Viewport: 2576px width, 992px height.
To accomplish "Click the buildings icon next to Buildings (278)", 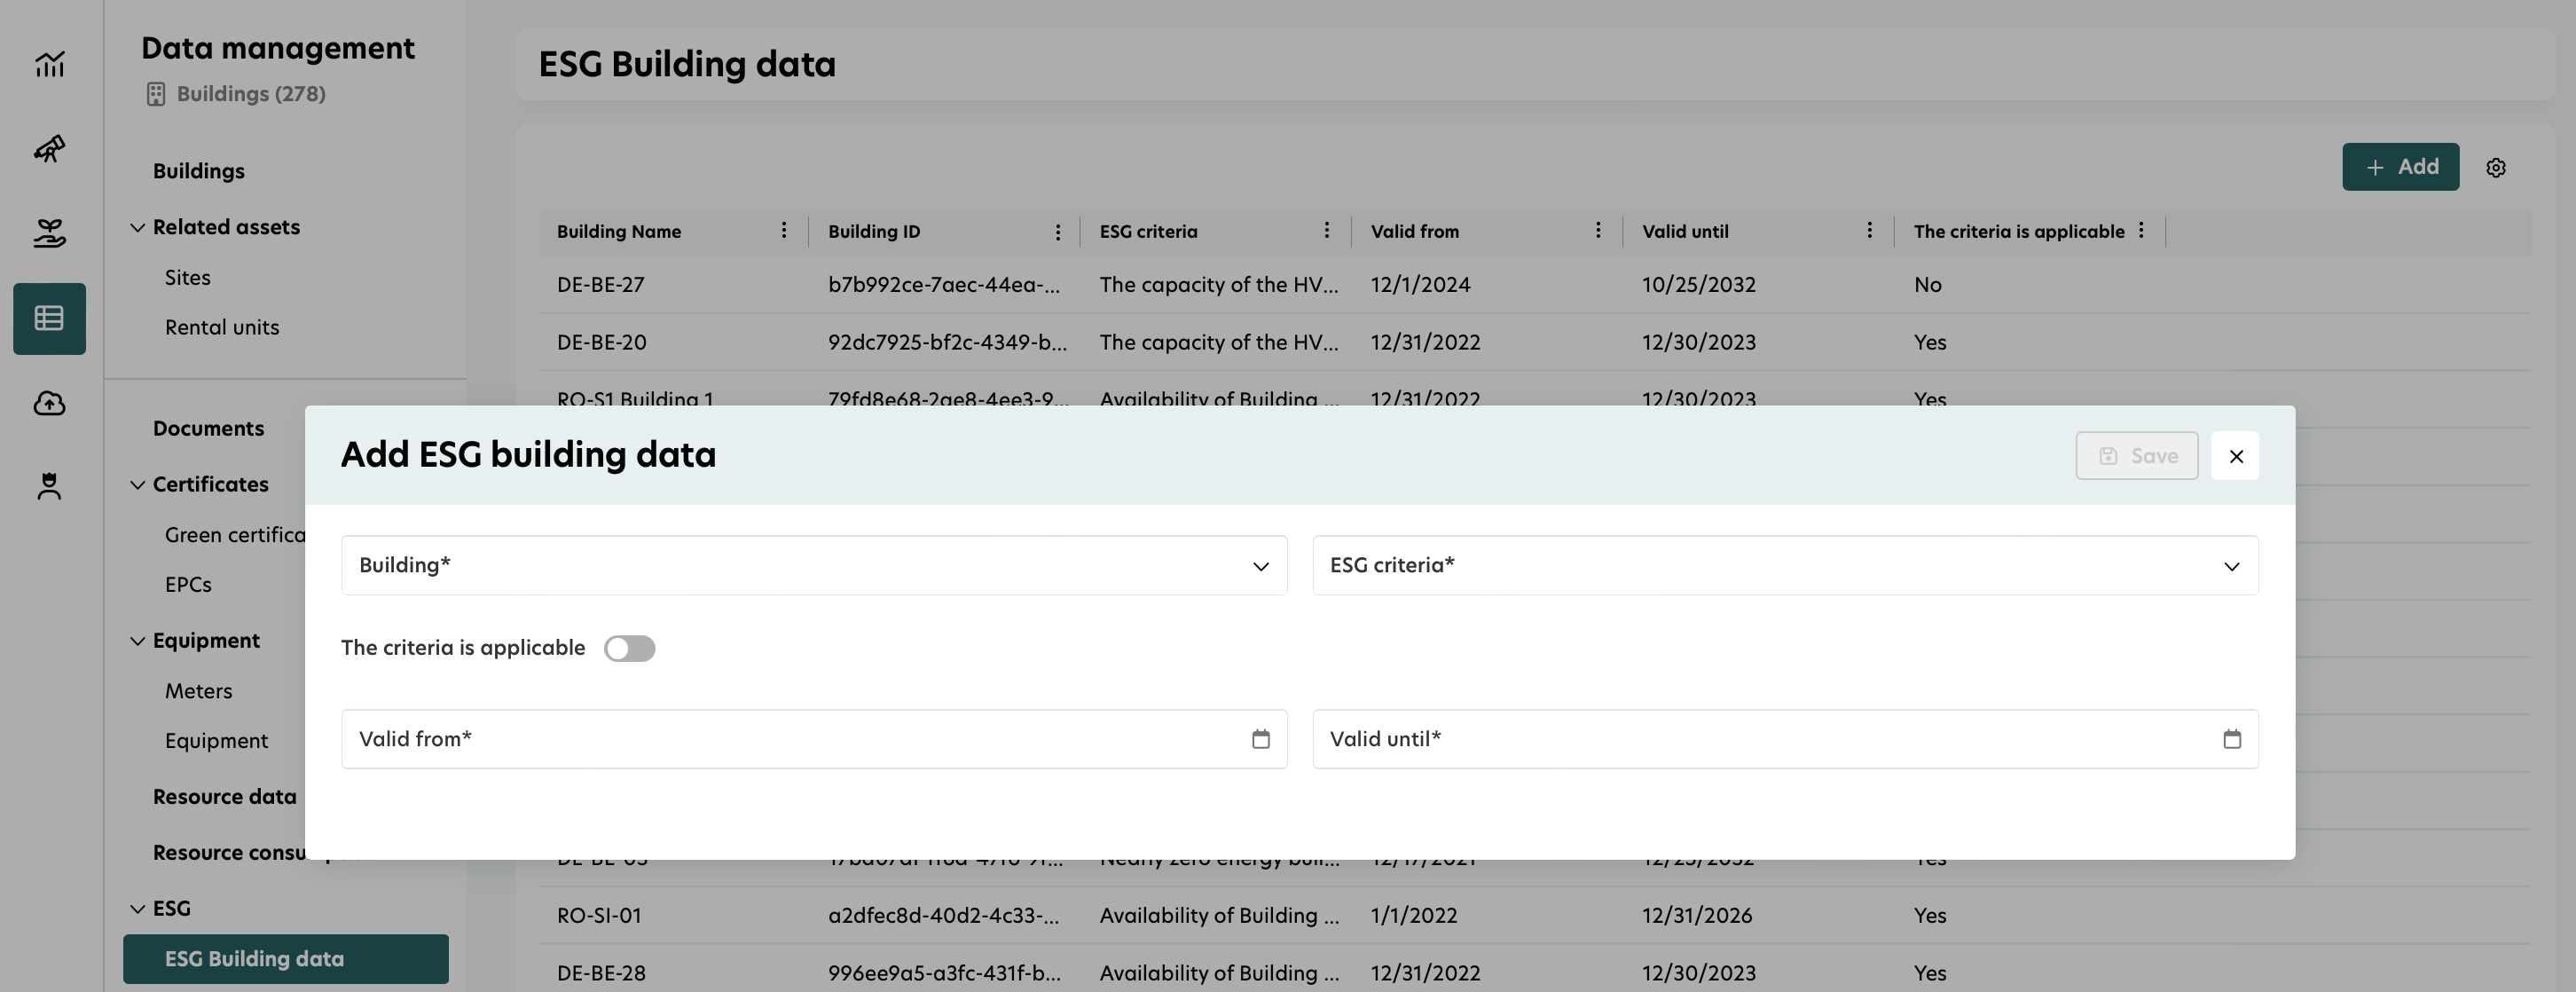I will click(155, 93).
